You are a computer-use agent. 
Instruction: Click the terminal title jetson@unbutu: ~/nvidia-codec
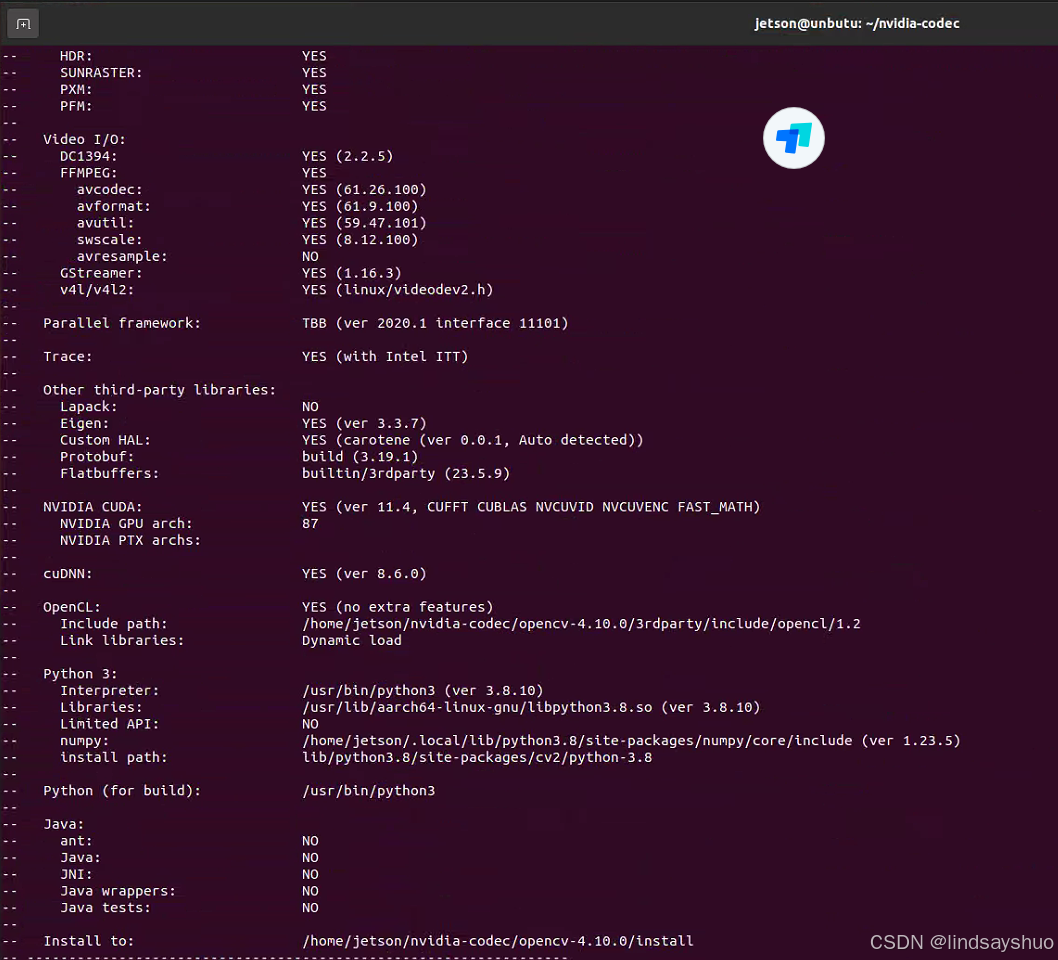click(856, 24)
